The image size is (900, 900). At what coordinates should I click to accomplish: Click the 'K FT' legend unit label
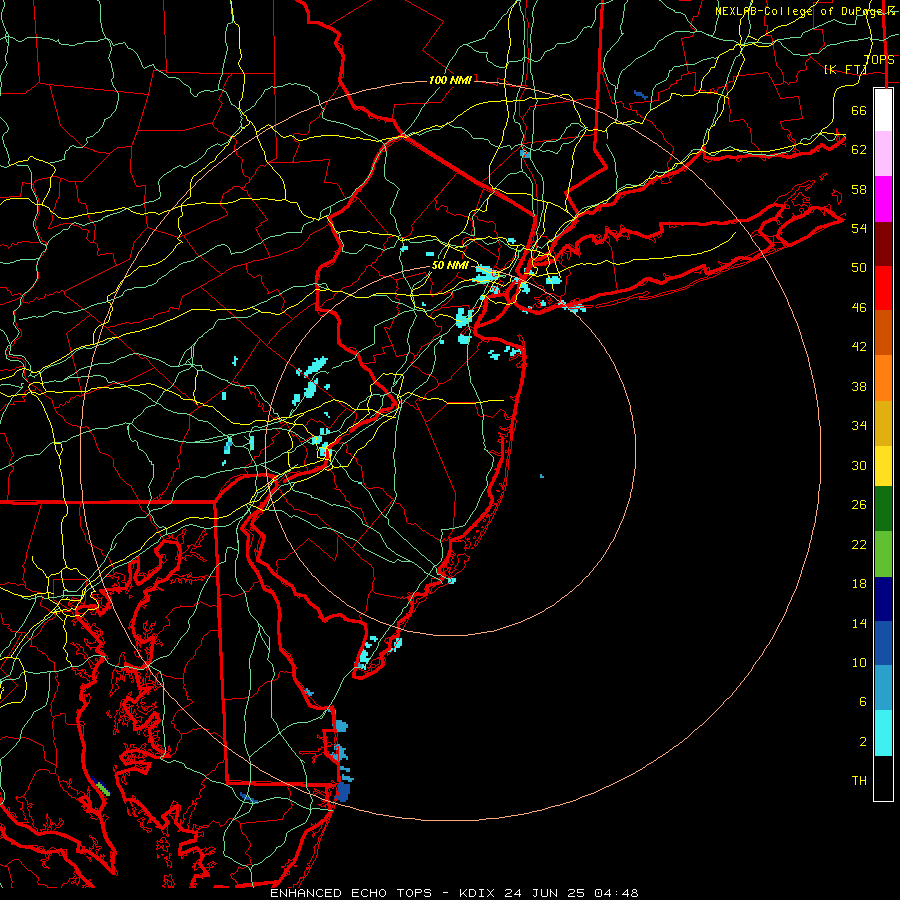coord(845,70)
